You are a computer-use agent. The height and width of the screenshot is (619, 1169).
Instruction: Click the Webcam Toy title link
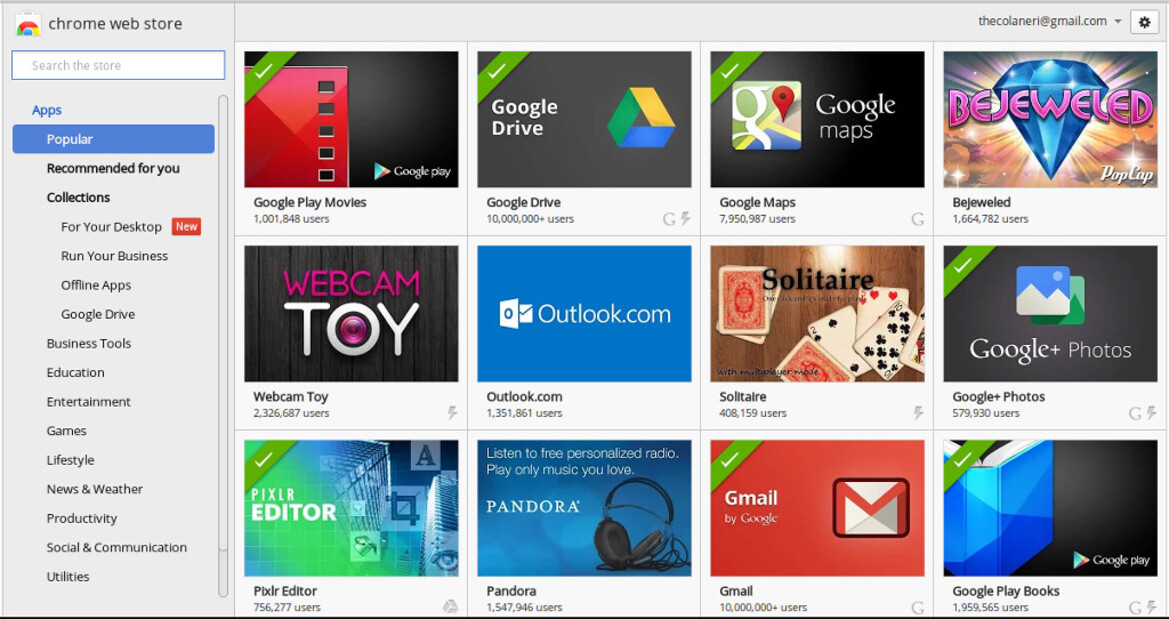tap(291, 397)
